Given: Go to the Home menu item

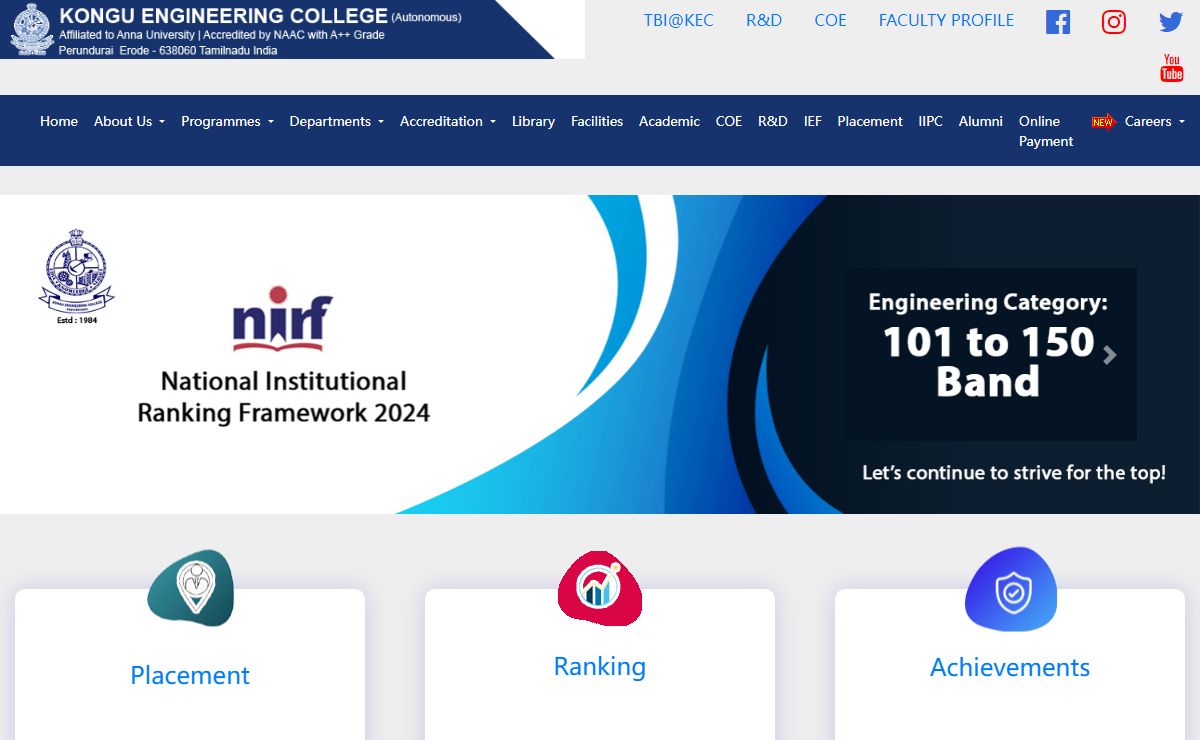Looking at the screenshot, I should click(x=59, y=121).
